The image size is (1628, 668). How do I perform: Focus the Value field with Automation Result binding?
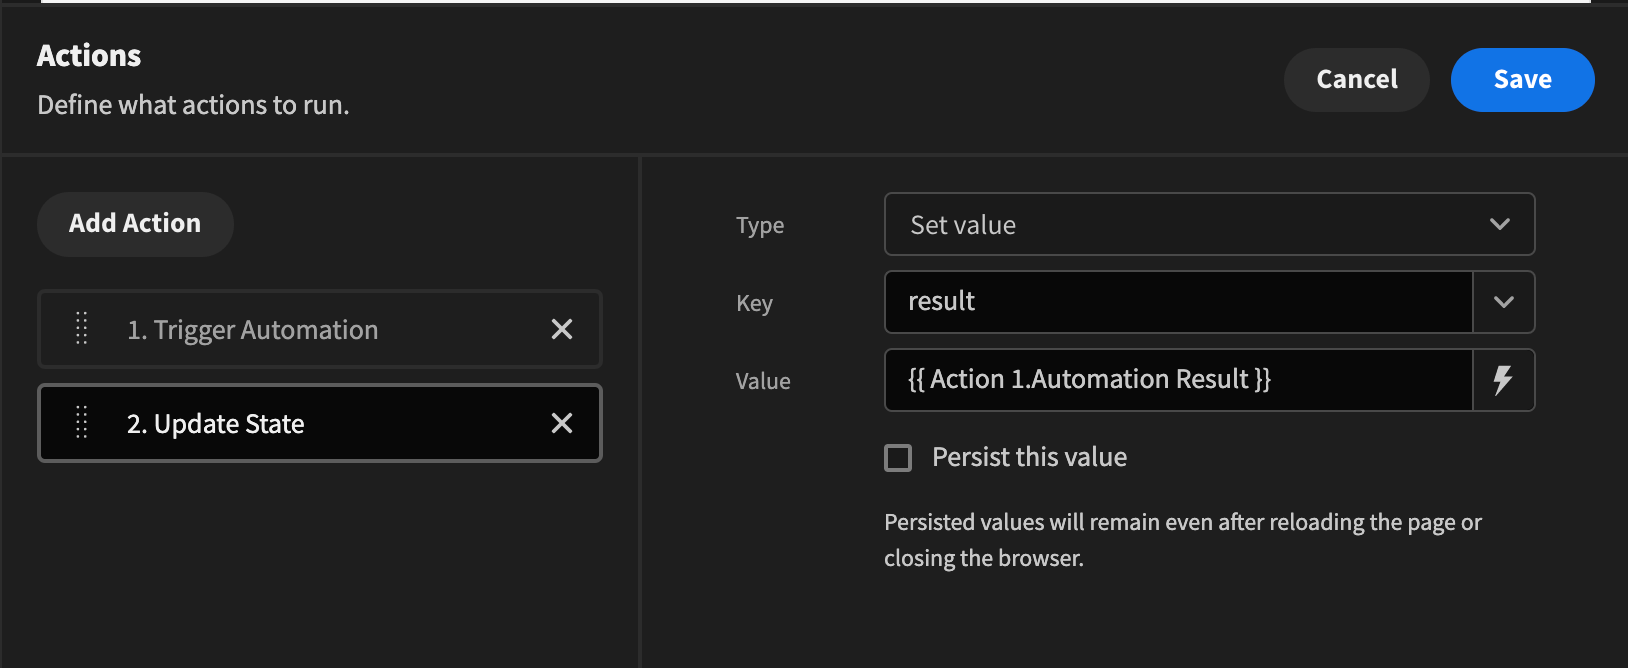click(1178, 380)
